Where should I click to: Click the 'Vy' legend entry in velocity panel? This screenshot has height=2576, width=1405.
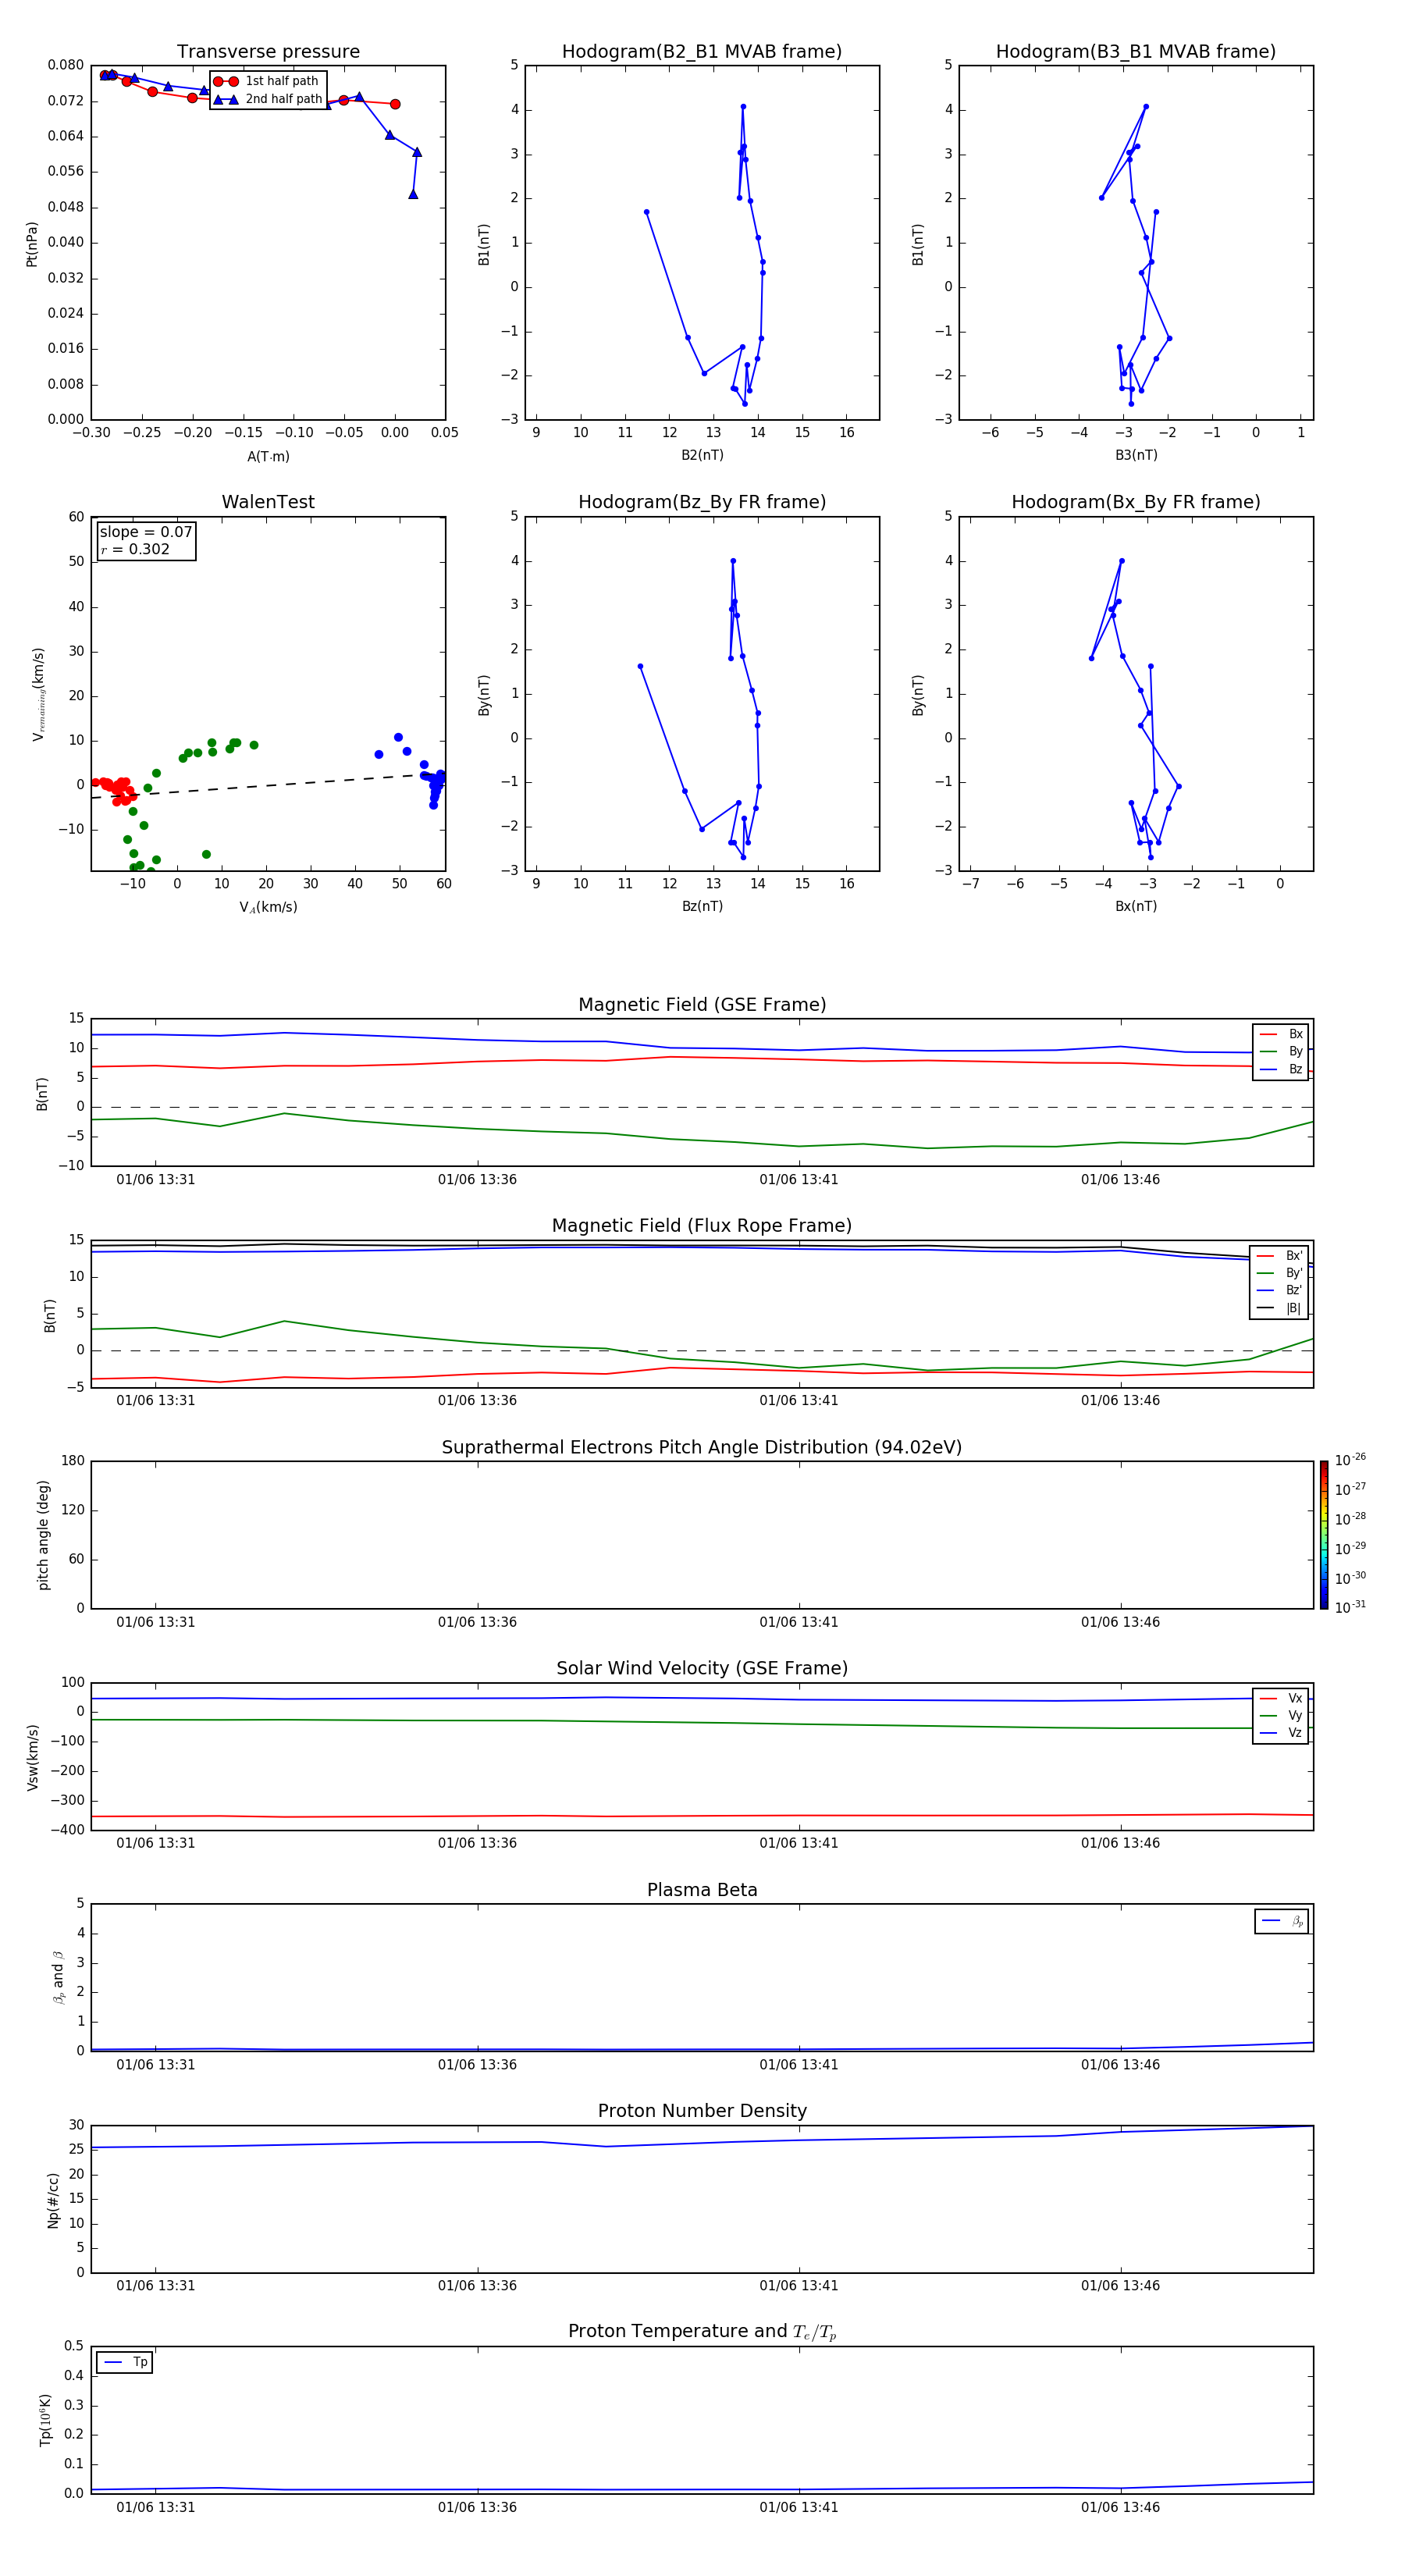click(1281, 1715)
